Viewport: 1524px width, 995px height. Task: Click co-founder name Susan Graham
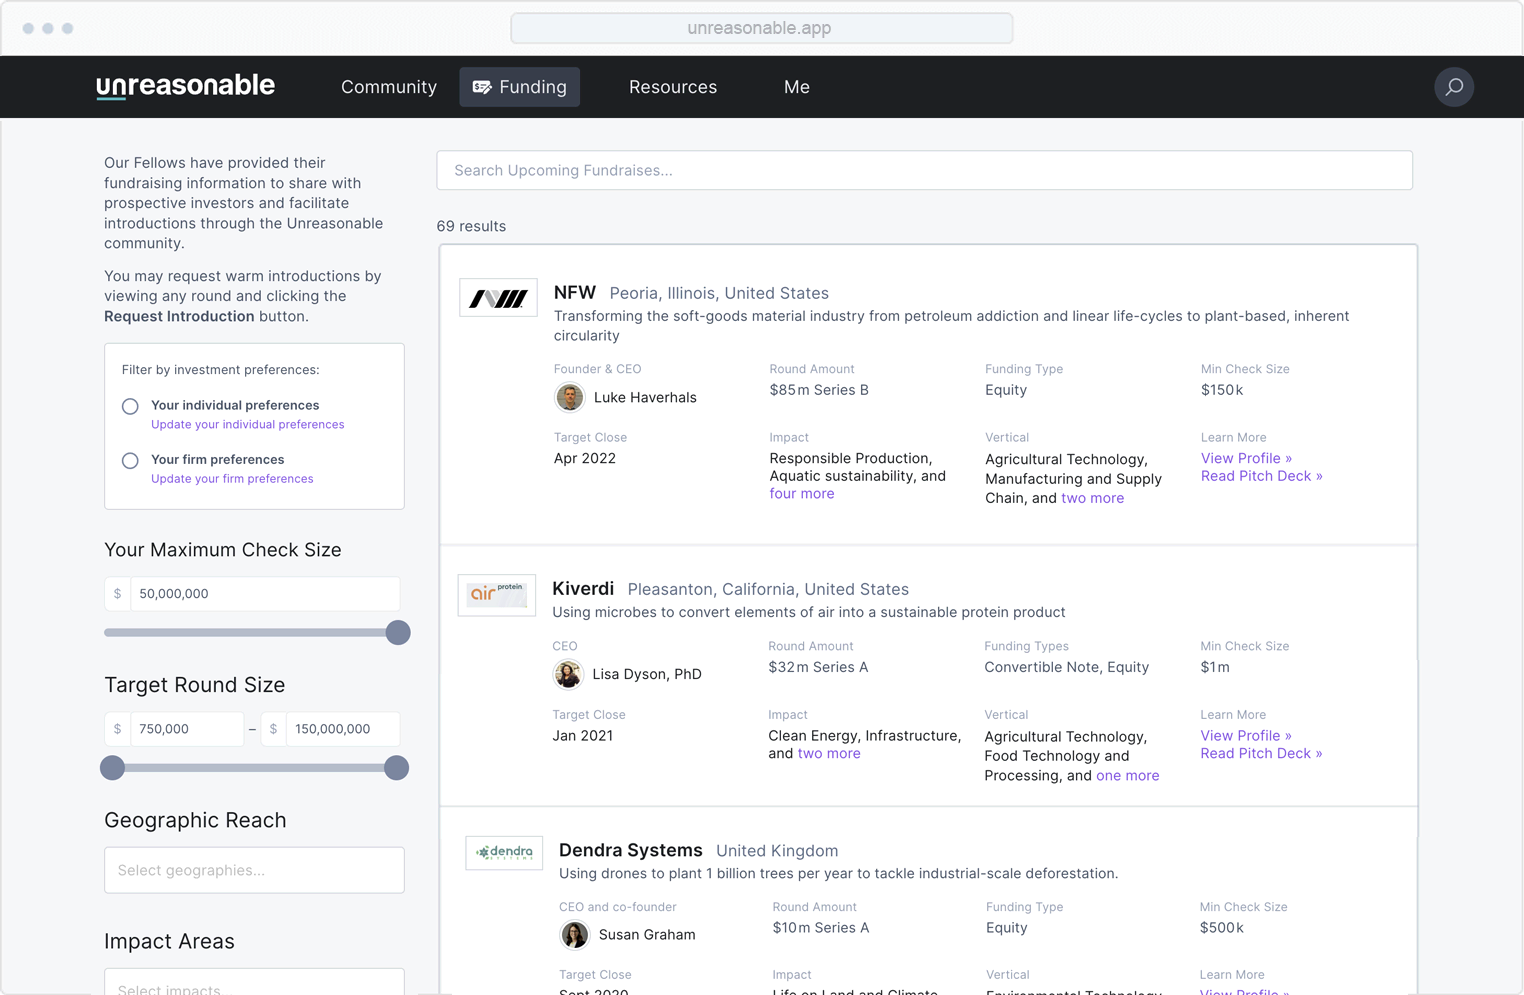tap(647, 935)
